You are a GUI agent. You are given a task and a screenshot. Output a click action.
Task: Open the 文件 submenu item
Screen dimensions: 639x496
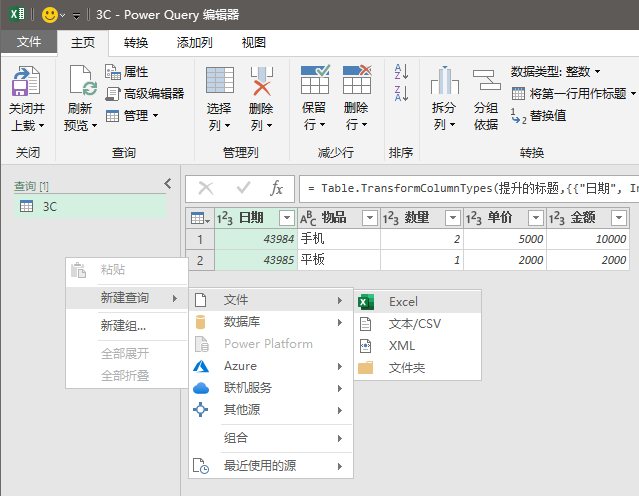click(x=271, y=300)
